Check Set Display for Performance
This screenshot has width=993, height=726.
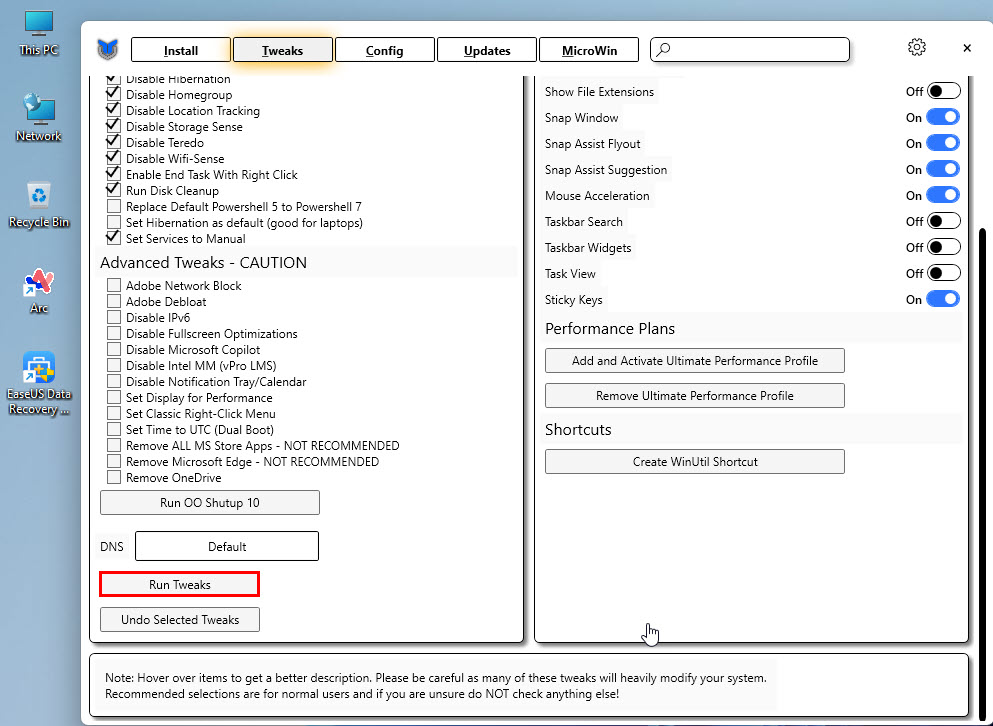113,398
